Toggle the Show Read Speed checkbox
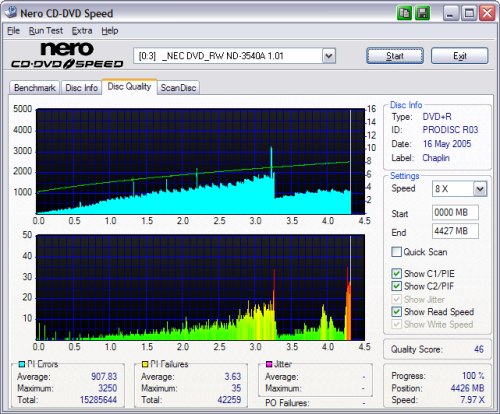Viewport: 500px width, 414px height. click(396, 312)
